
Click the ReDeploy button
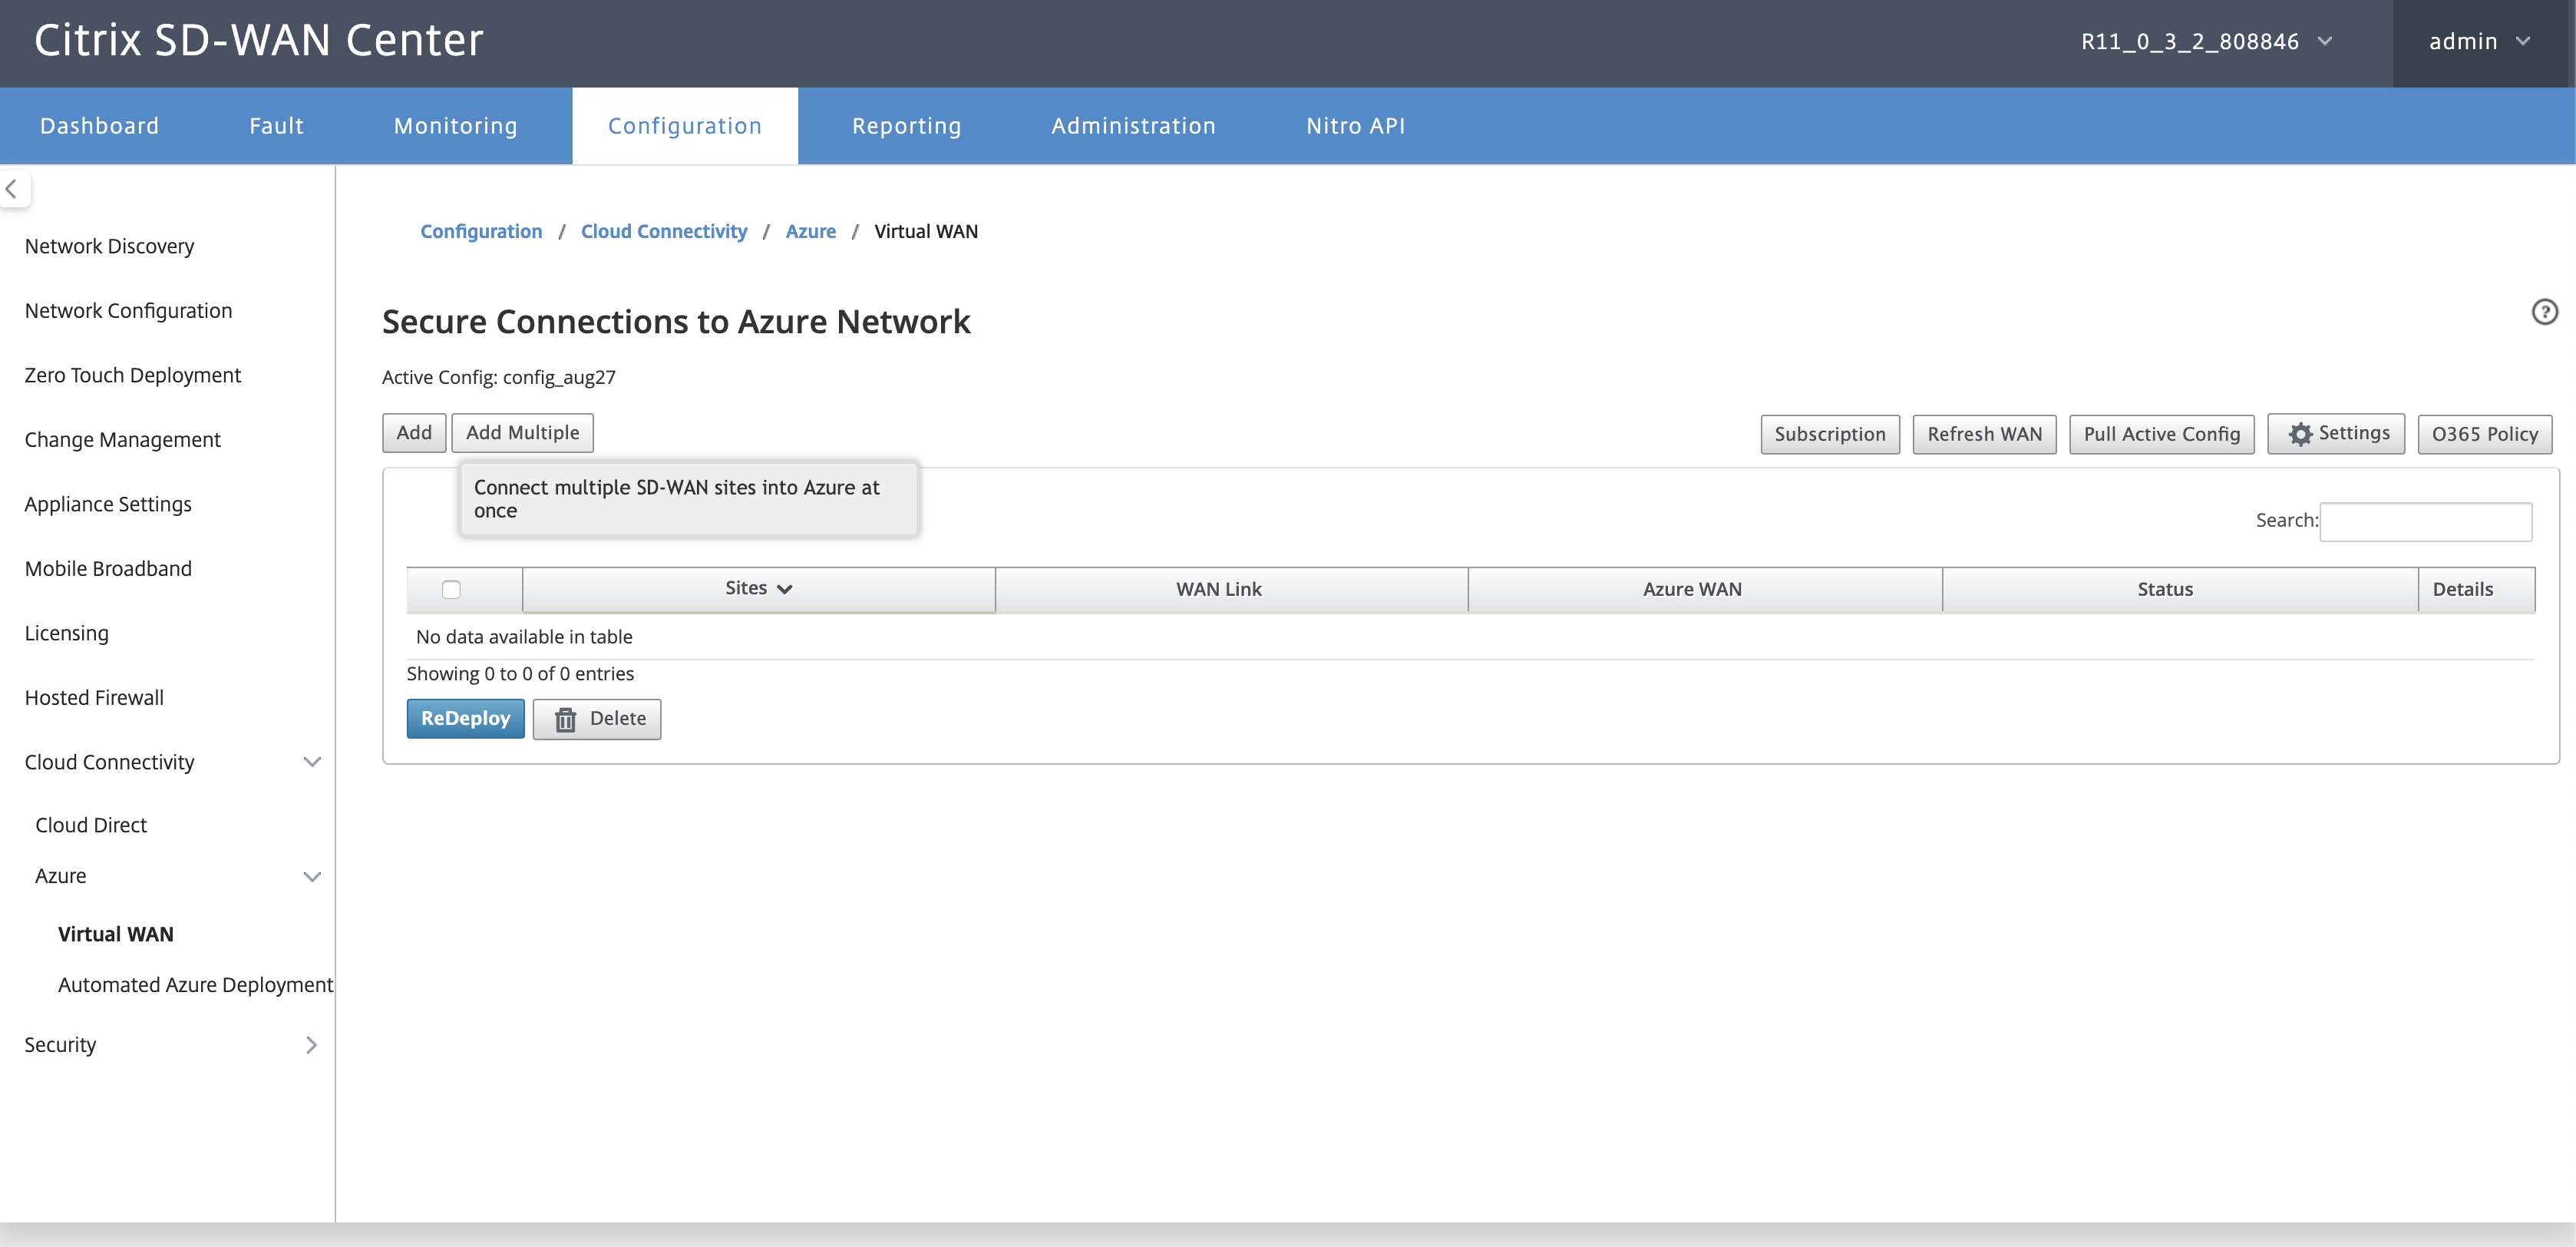click(x=465, y=719)
